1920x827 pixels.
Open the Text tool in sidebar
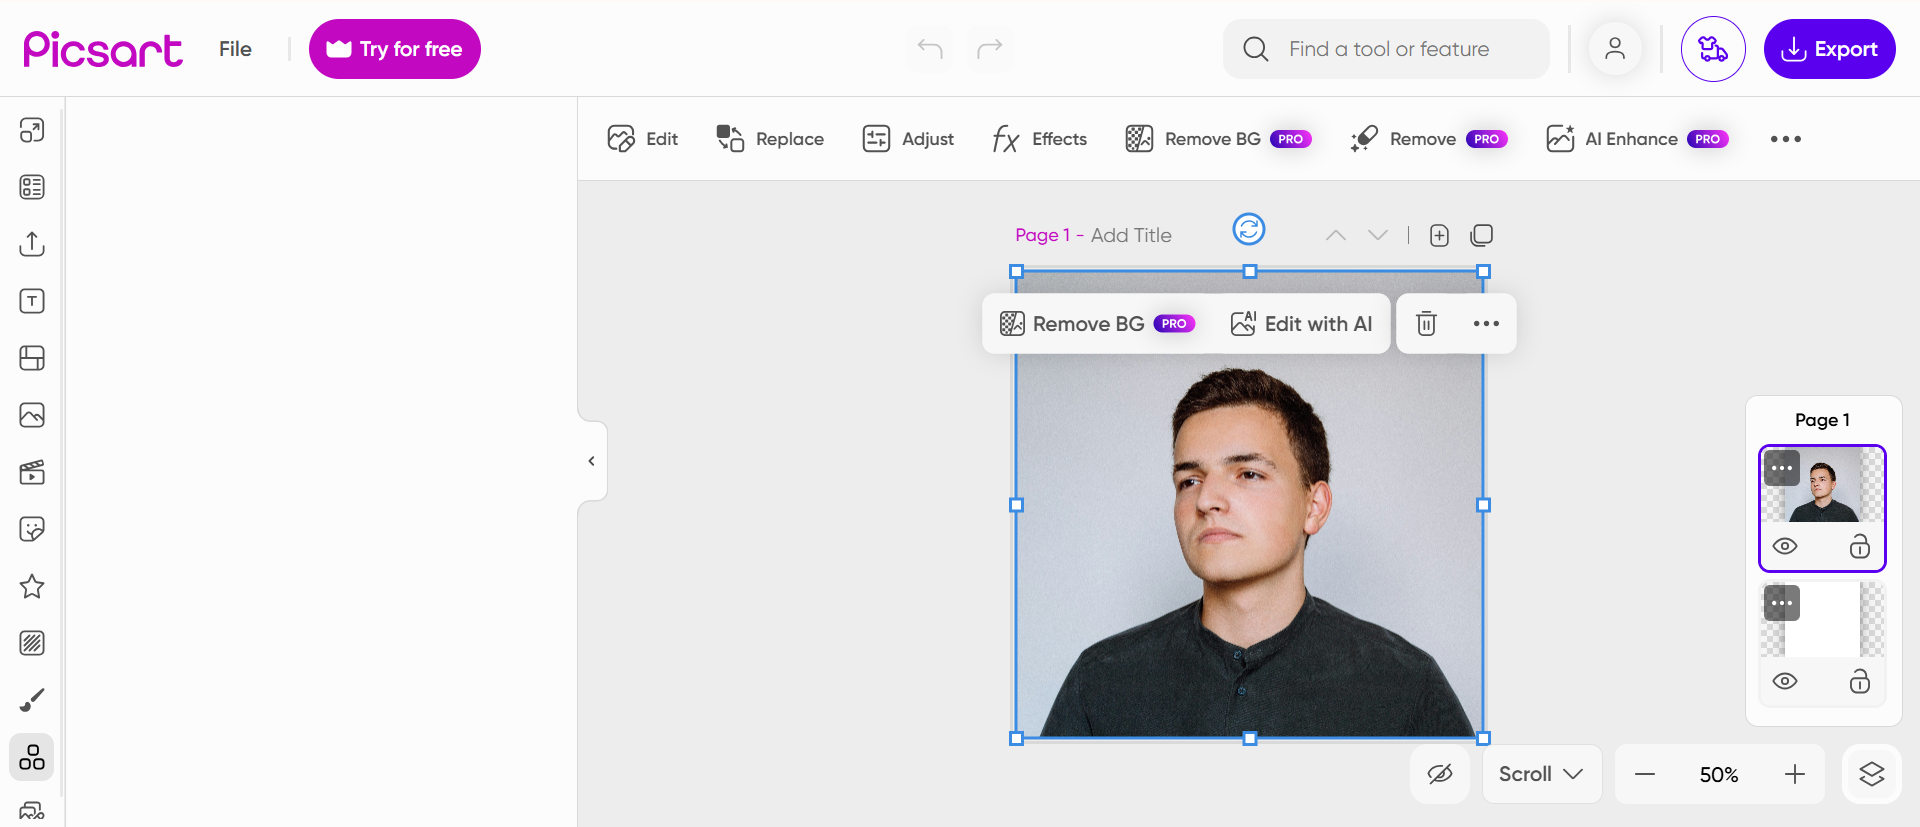click(x=32, y=301)
